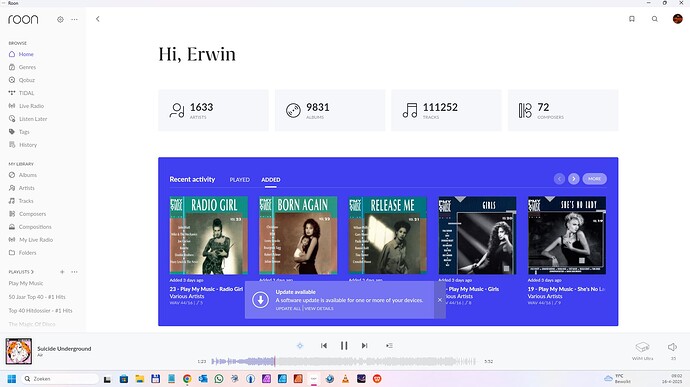Toggle Roon Radio sparkle icon

point(300,346)
